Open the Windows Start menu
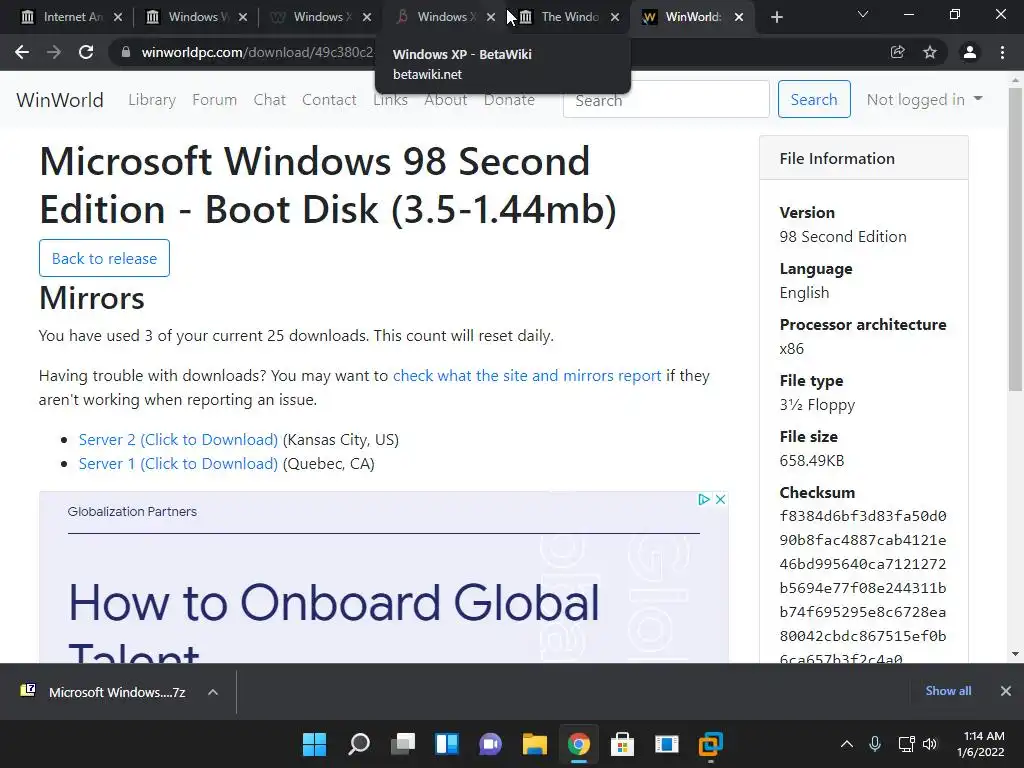 (x=314, y=744)
